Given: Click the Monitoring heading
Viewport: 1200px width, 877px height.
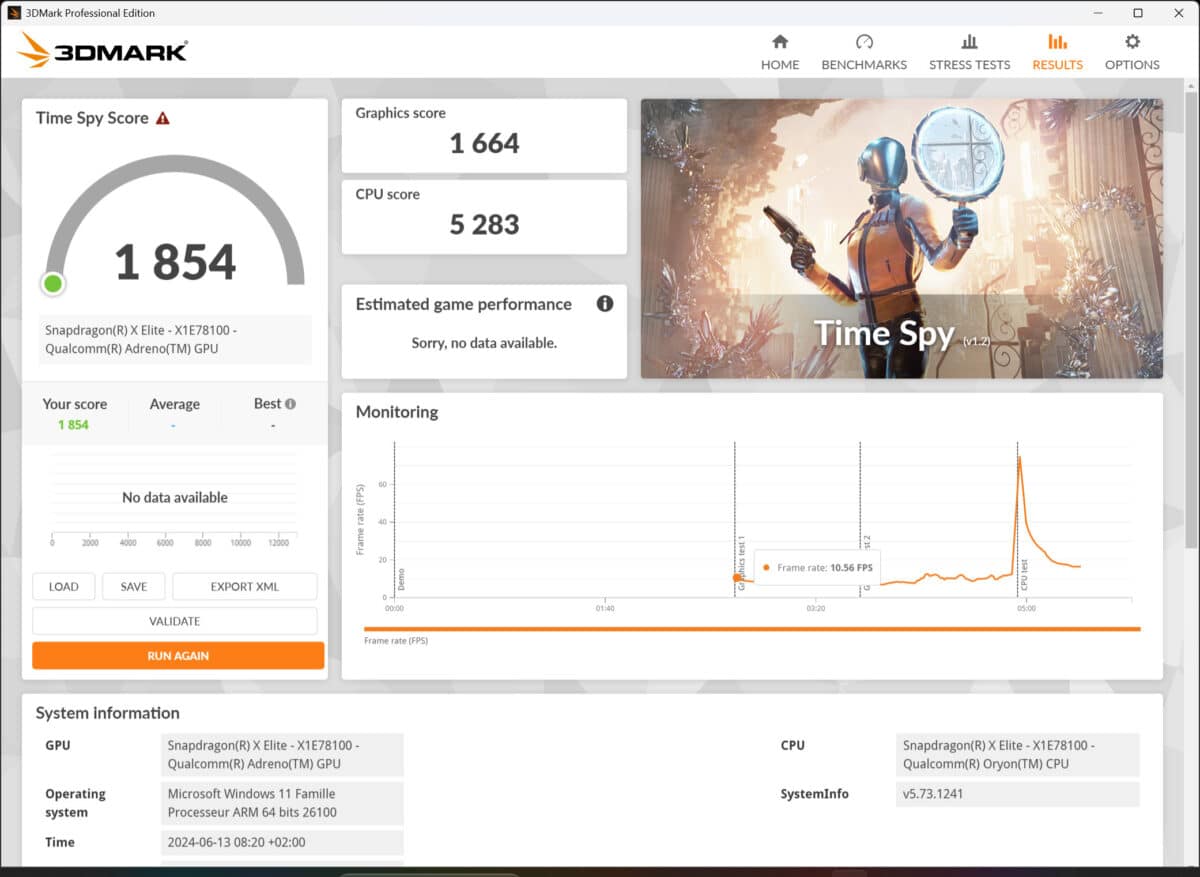Looking at the screenshot, I should click(397, 412).
